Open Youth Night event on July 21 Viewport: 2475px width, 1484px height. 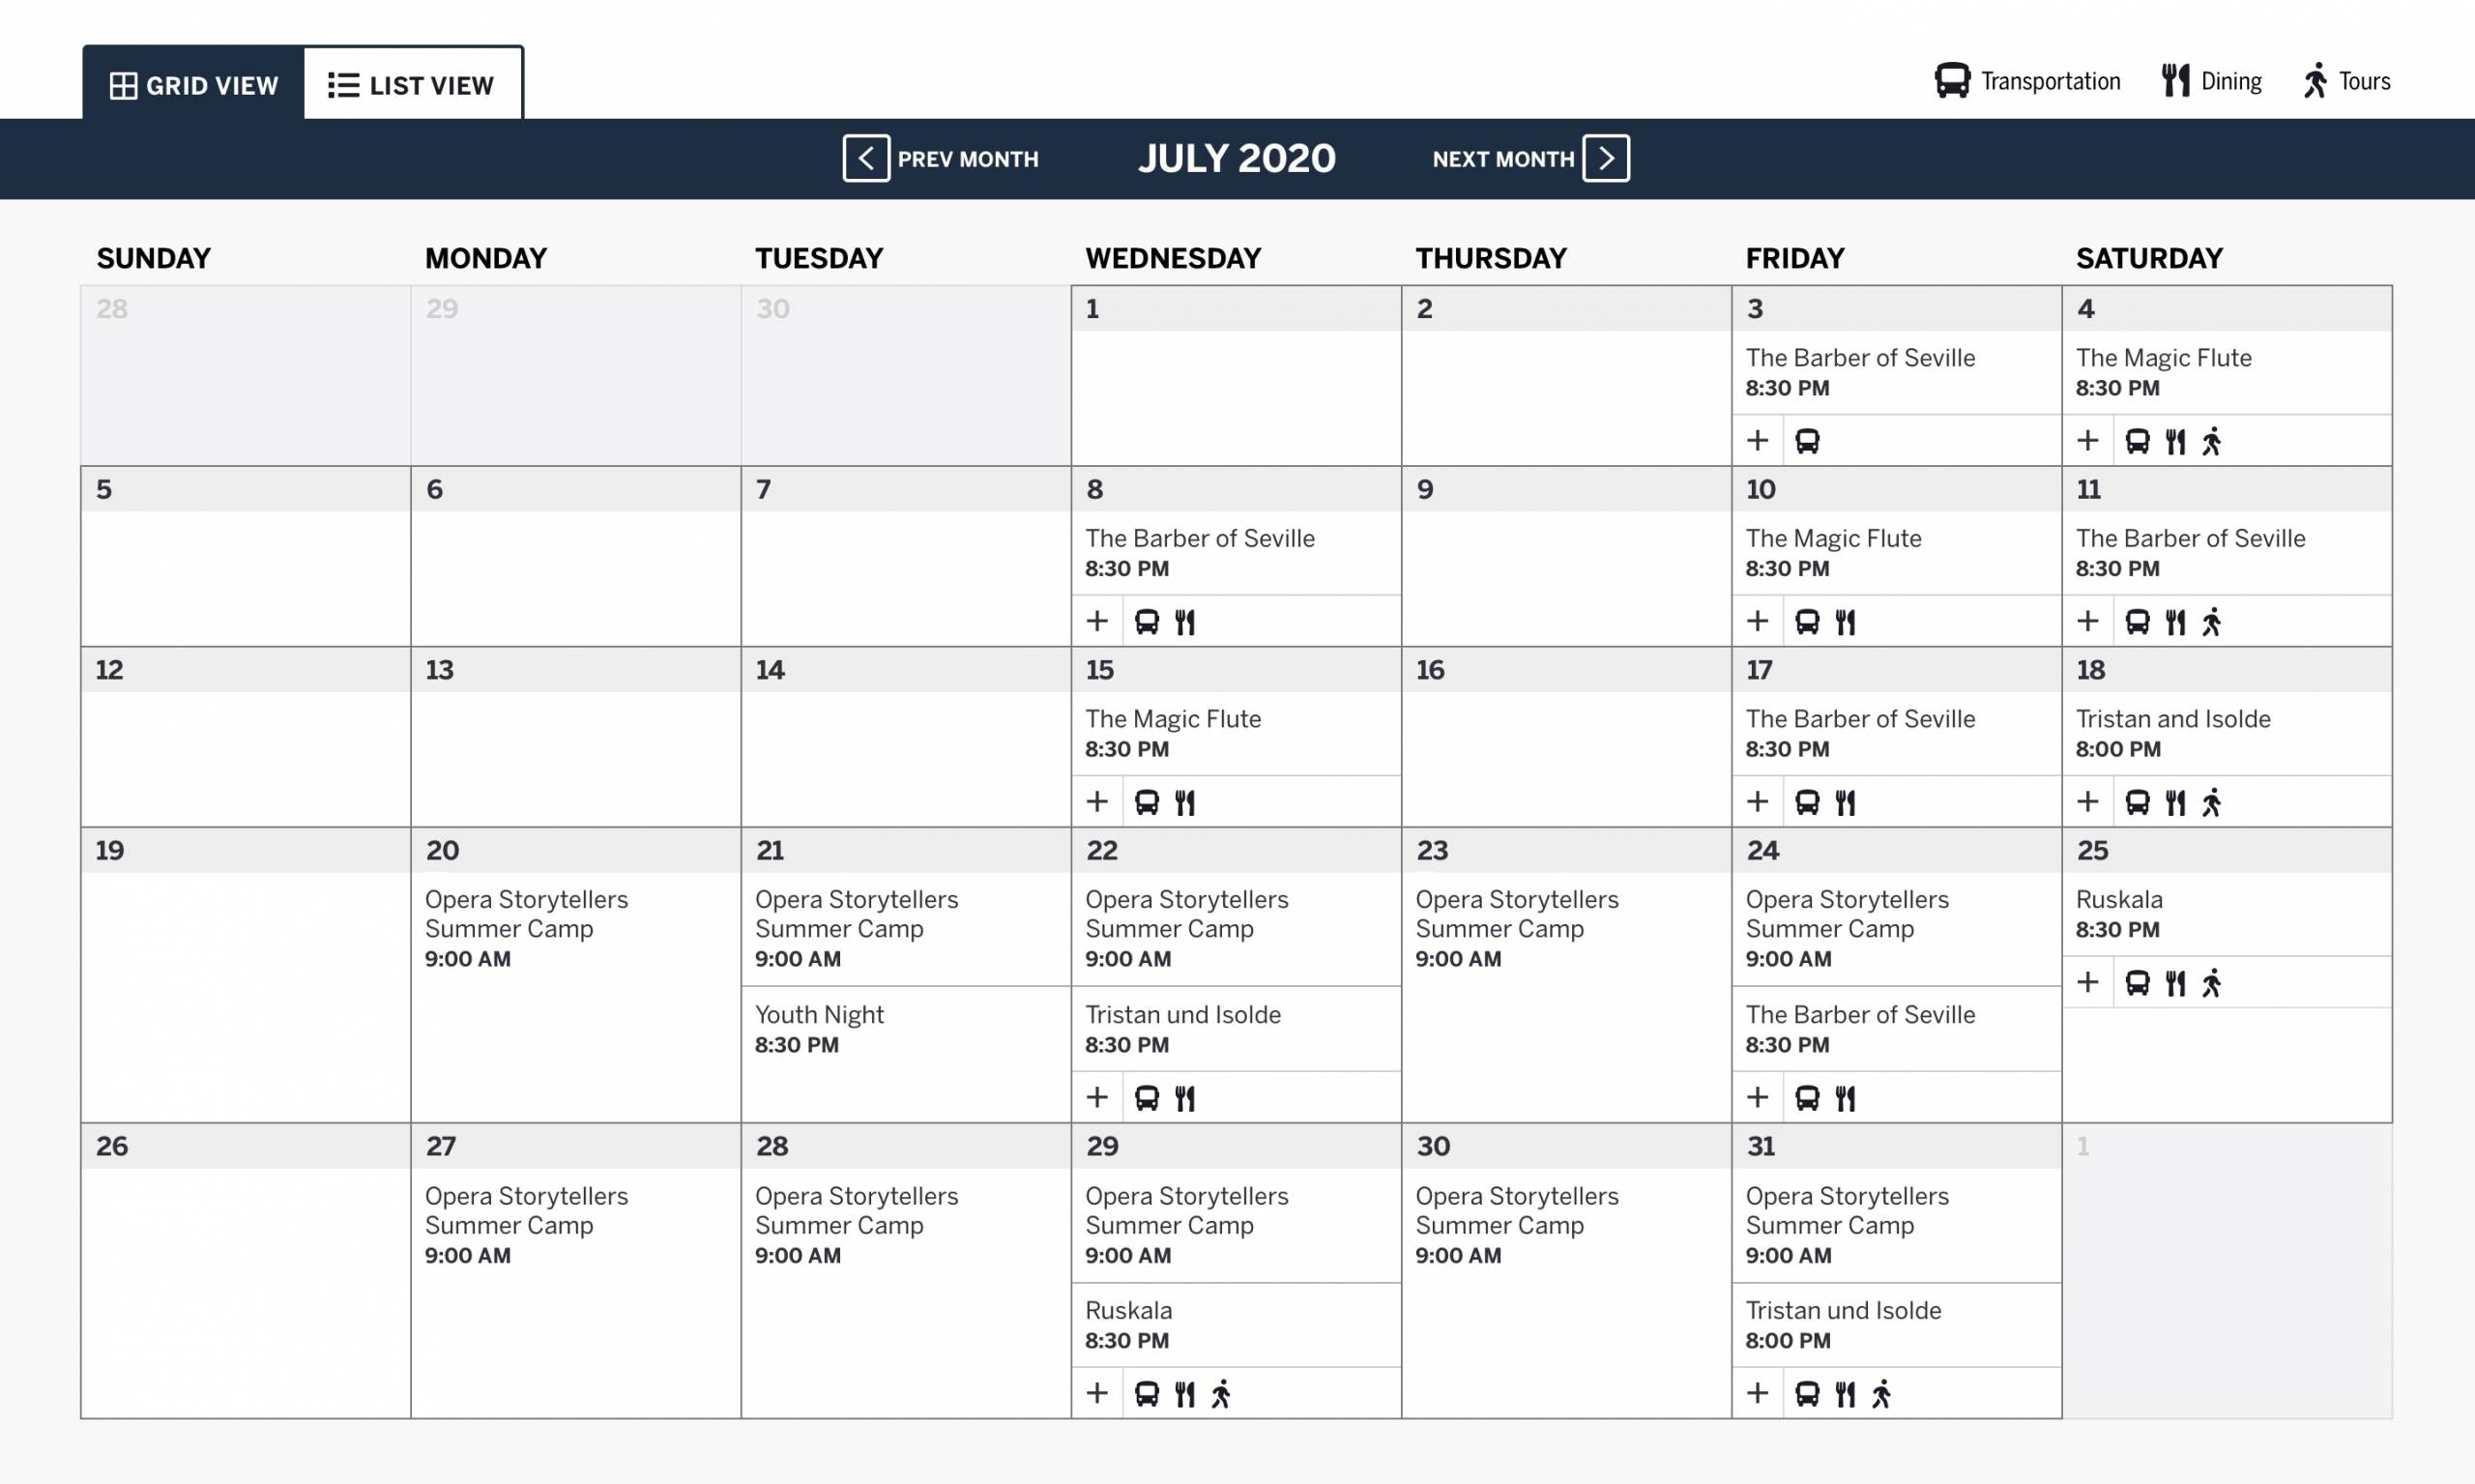point(819,1015)
